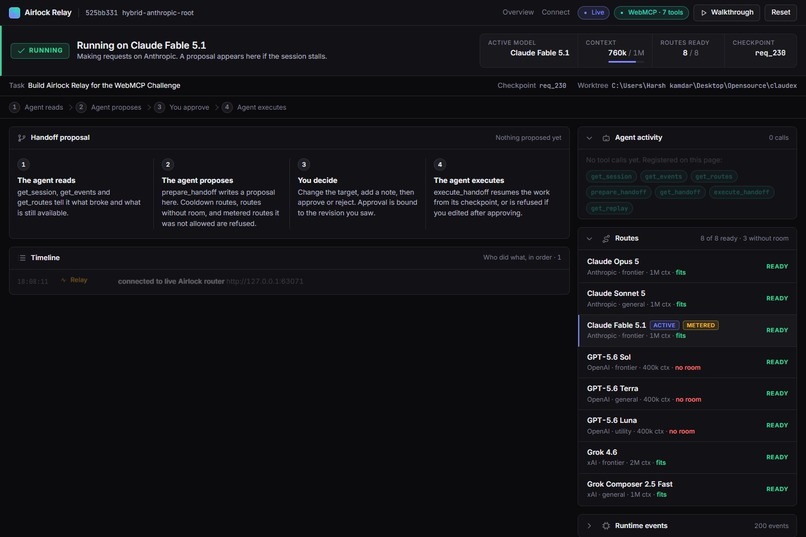The width and height of the screenshot is (806, 537).
Task: Click the Worktree path text
Action: click(704, 86)
